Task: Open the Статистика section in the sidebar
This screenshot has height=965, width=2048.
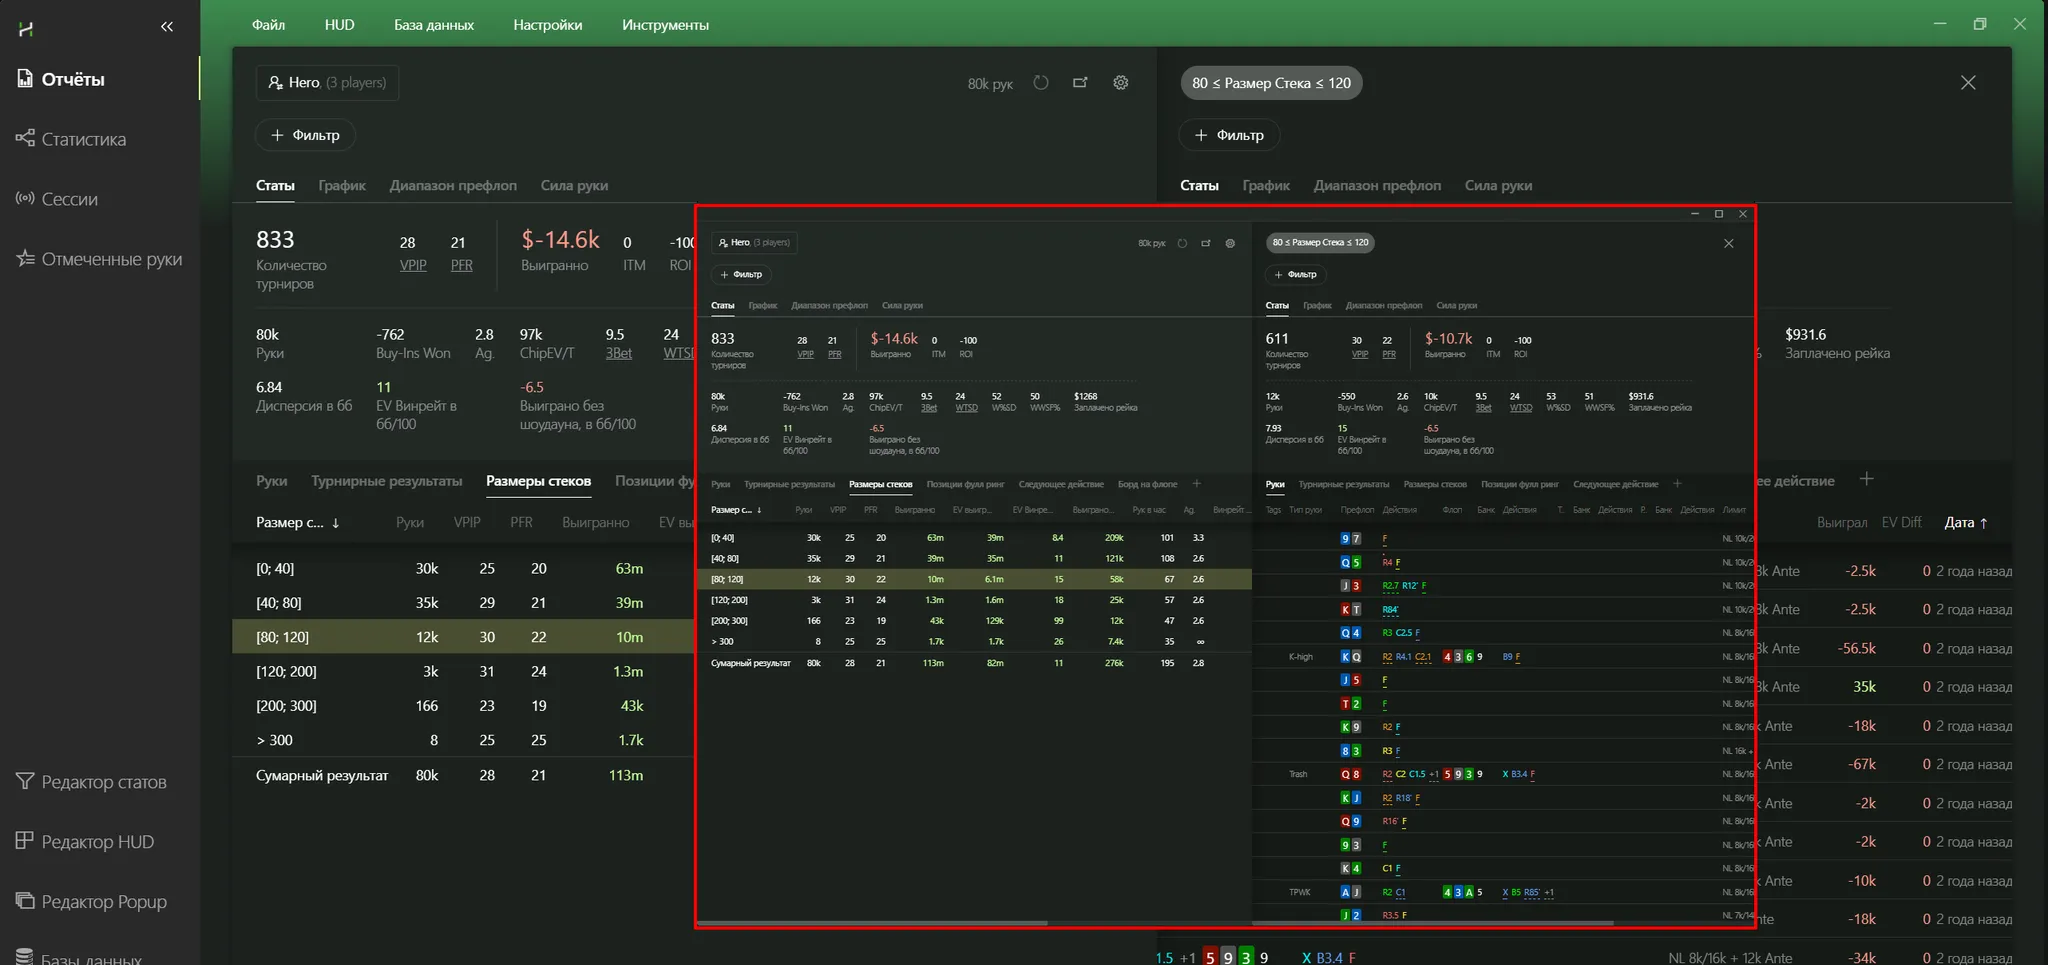Action: (83, 139)
